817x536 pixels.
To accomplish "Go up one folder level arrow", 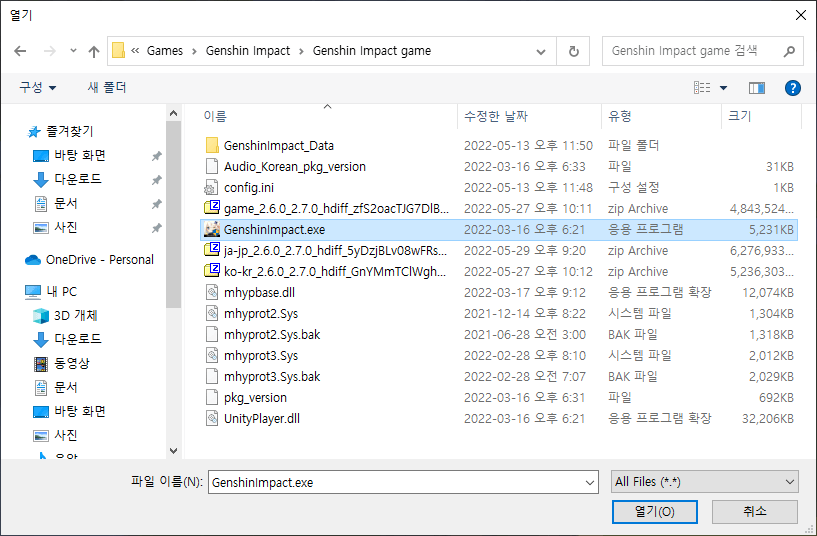I will tap(94, 51).
